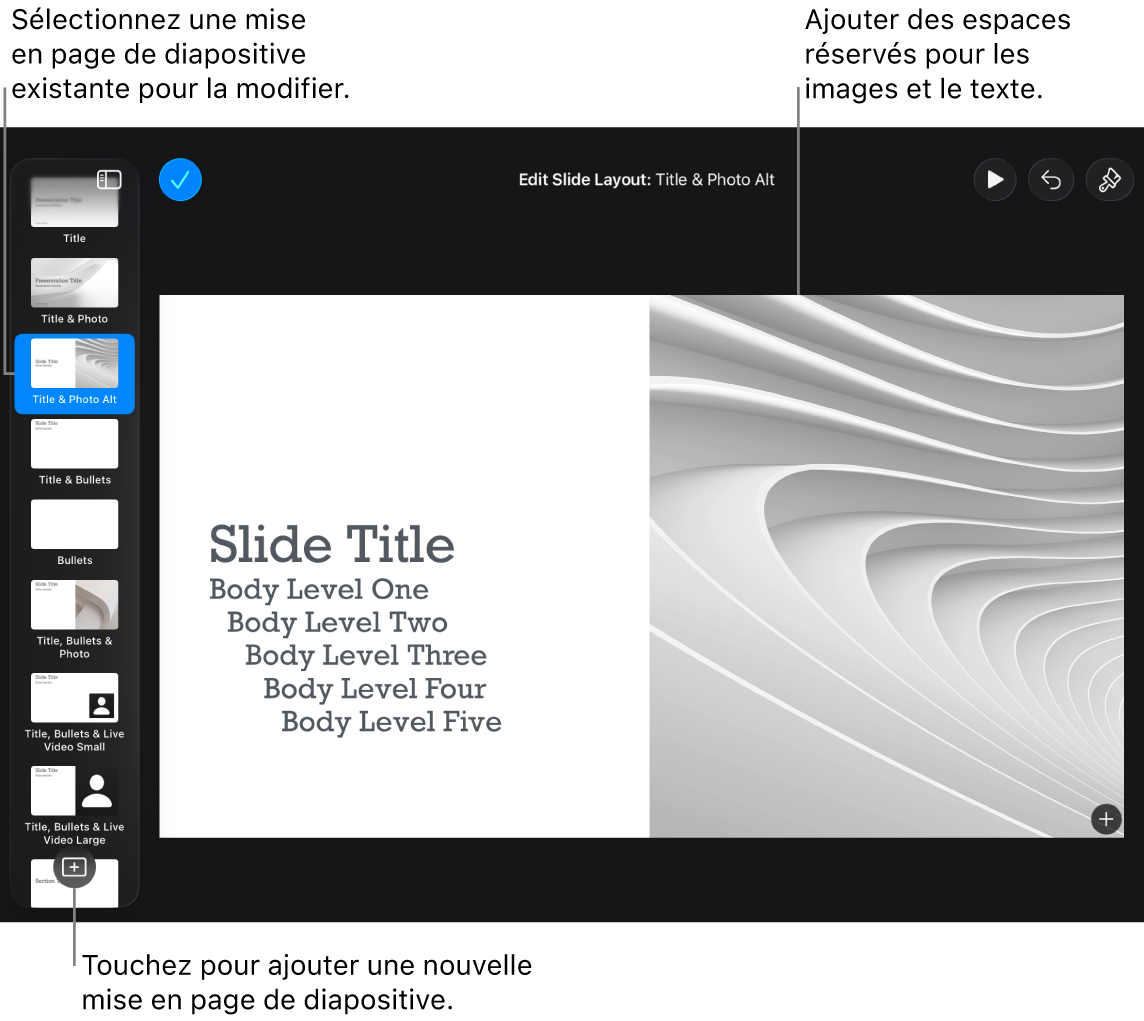The width and height of the screenshot is (1144, 1021).
Task: Tap the blue checkmark Done button
Action: (180, 180)
